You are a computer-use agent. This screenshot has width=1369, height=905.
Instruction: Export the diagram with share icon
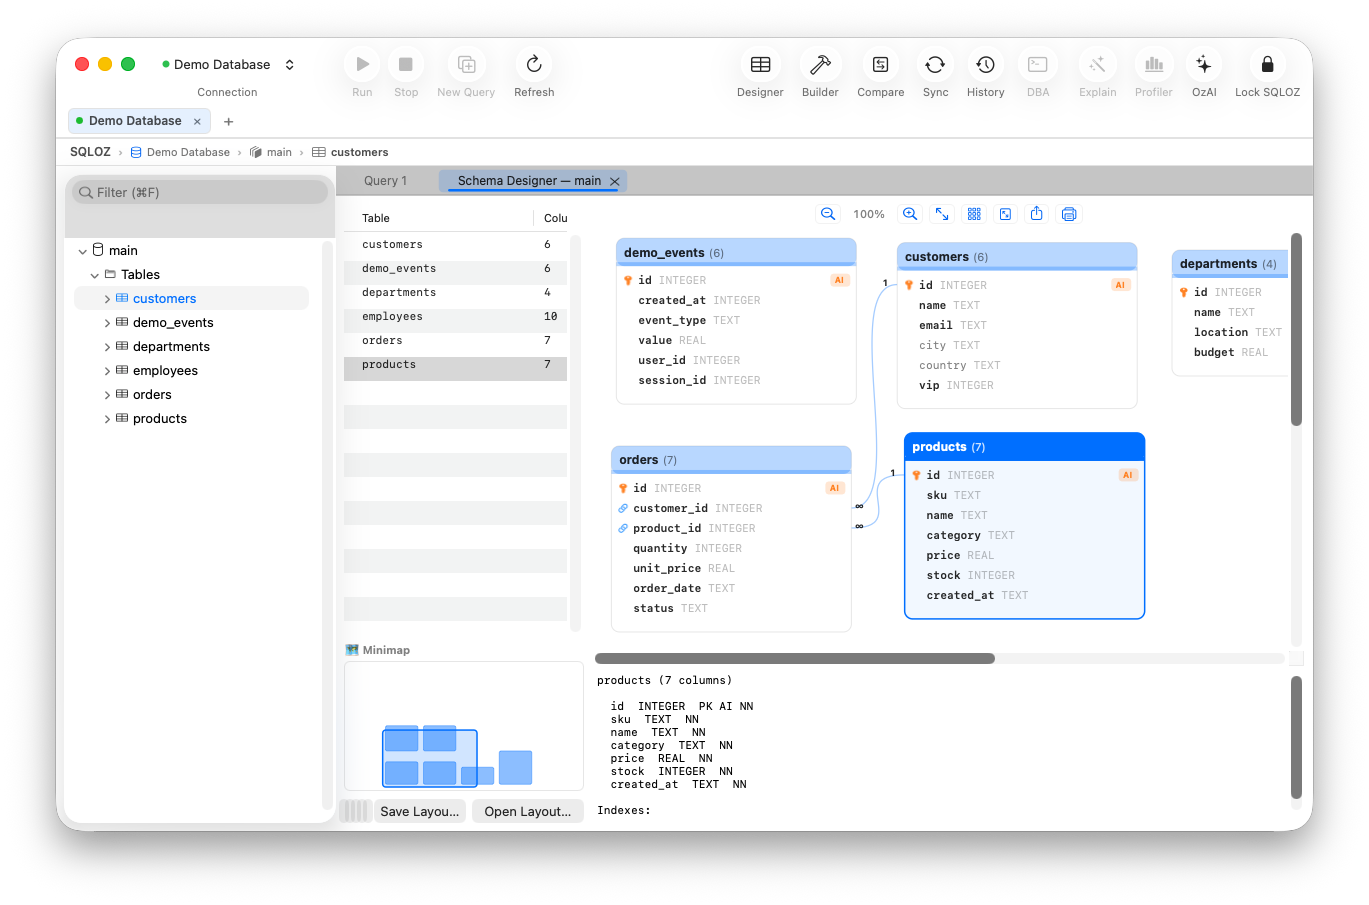click(1037, 214)
